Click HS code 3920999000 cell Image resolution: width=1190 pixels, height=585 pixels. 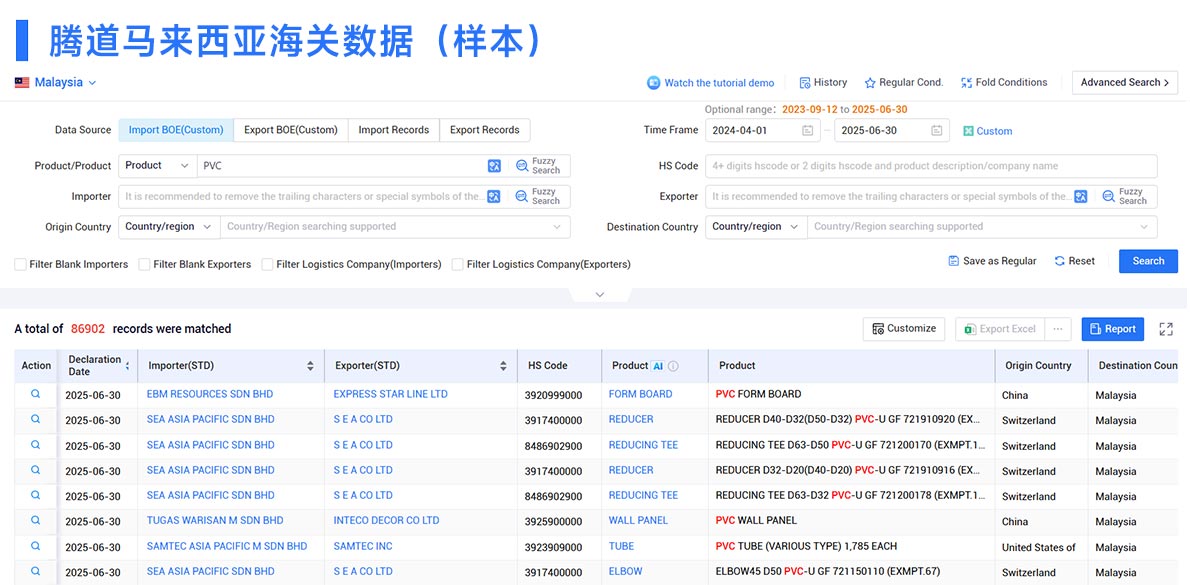[x=553, y=395]
